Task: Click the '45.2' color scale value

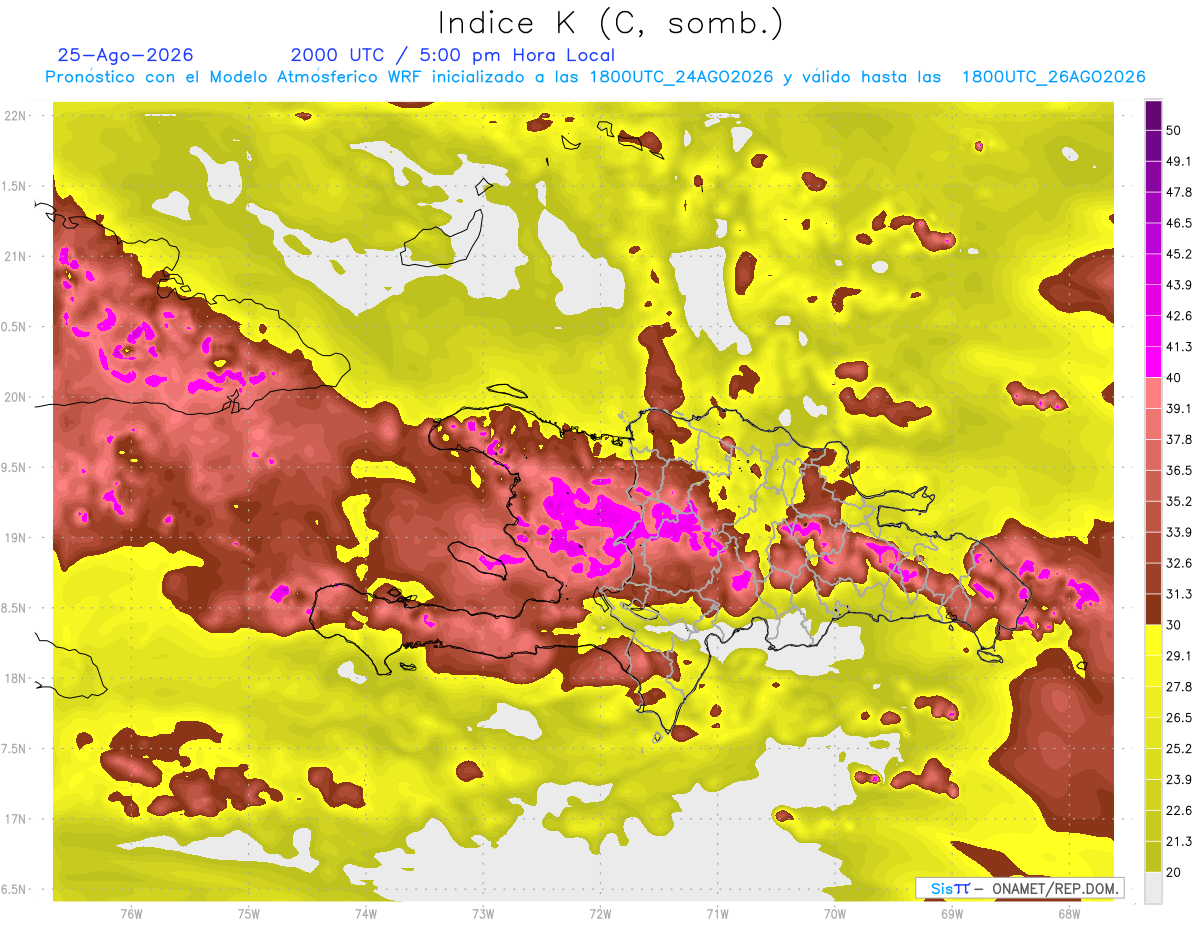Action: [x=1179, y=254]
